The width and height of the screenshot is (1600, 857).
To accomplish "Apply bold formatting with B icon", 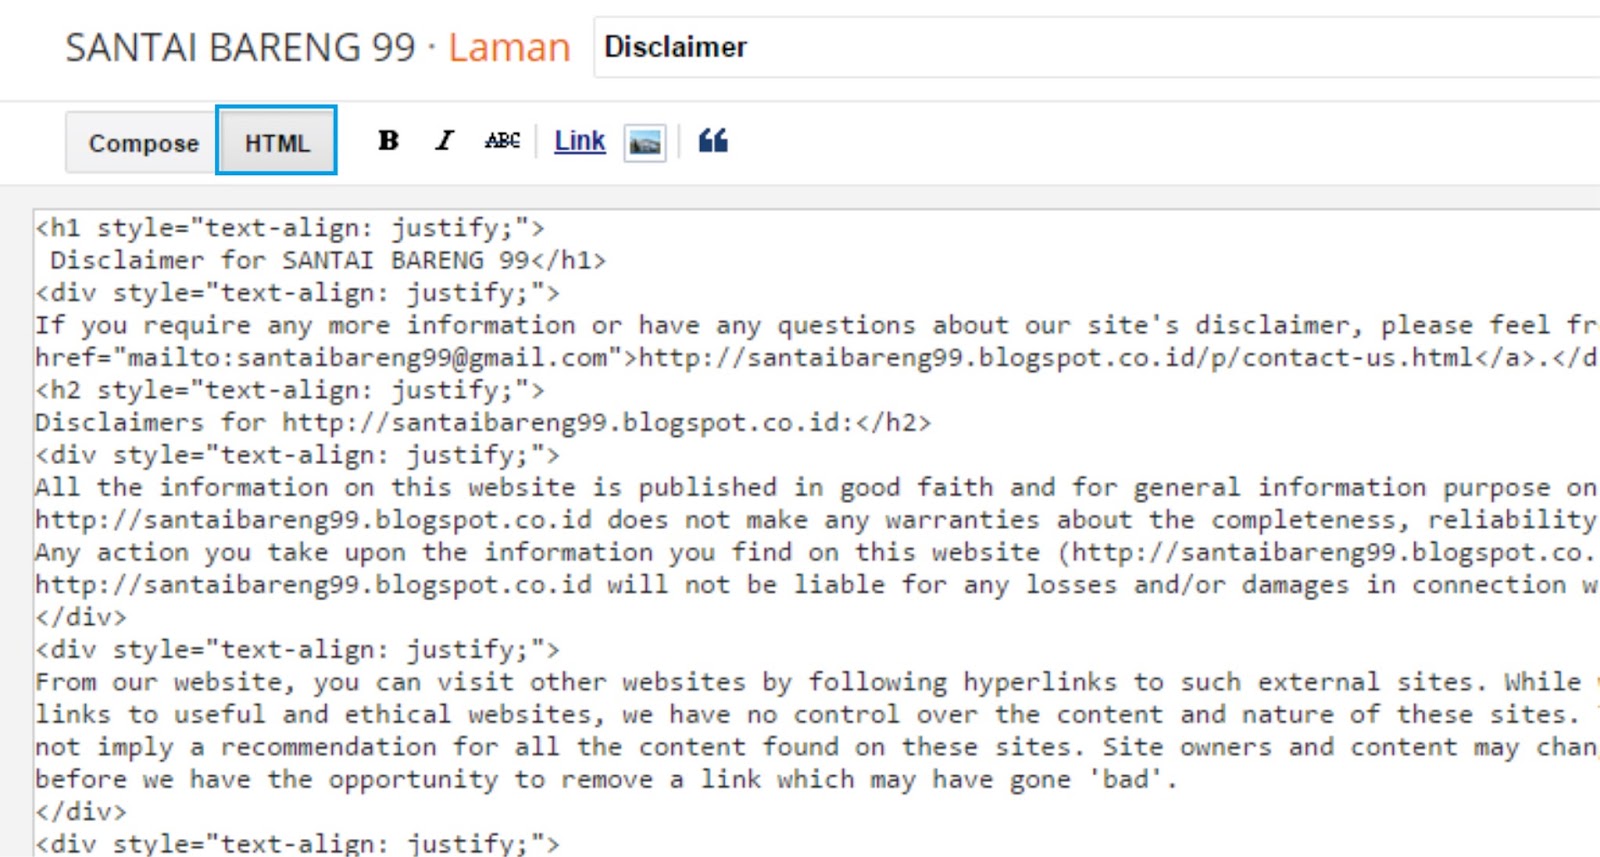I will coord(388,141).
